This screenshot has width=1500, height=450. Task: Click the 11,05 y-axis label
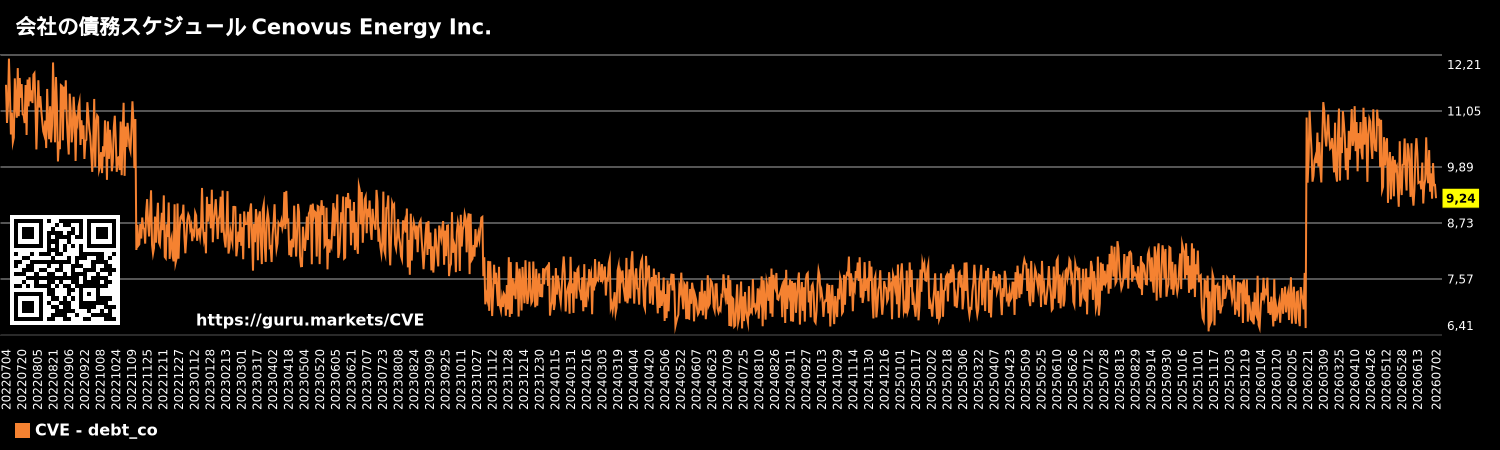1464,111
